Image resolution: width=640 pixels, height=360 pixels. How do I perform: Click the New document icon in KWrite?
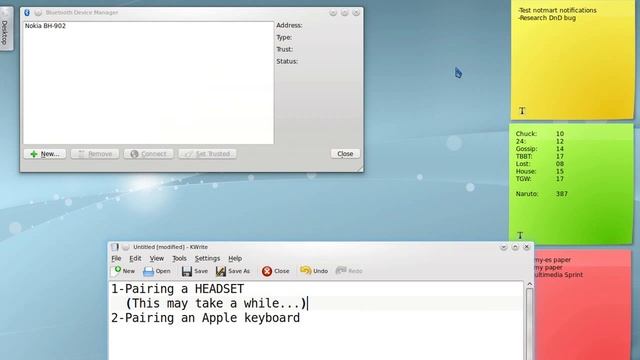point(123,271)
